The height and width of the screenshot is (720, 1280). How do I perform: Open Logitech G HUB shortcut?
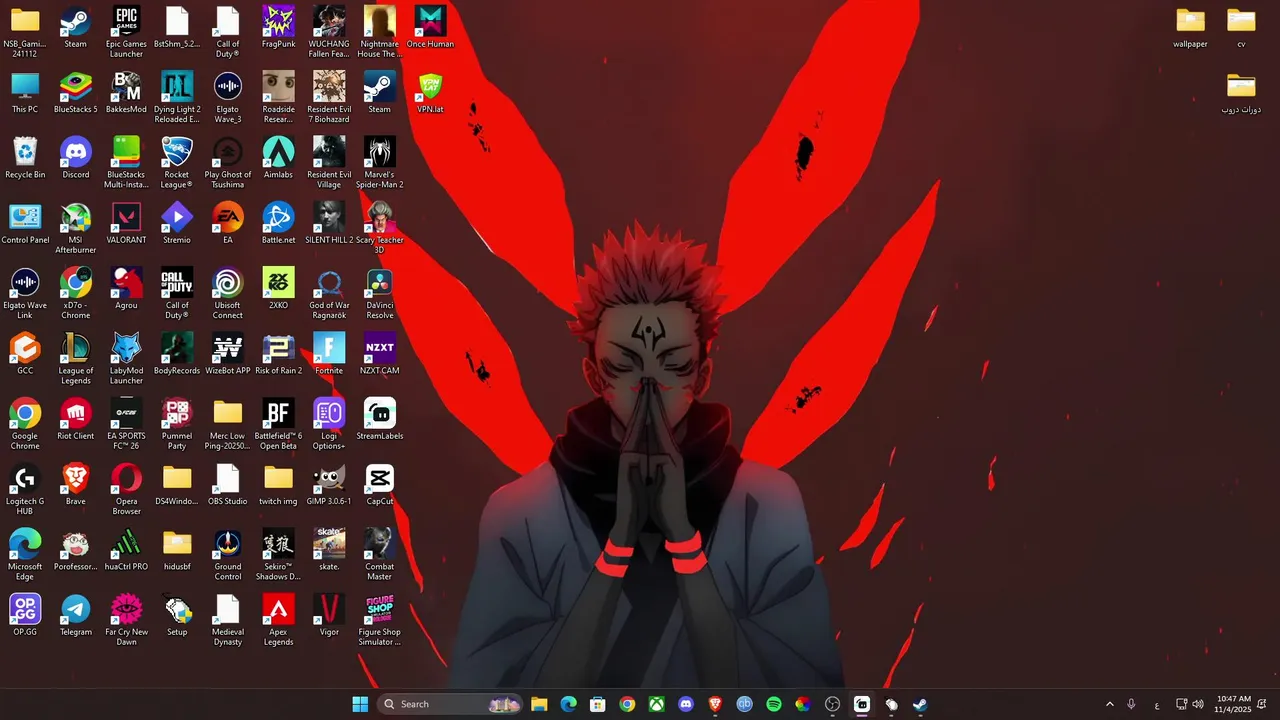[25, 489]
